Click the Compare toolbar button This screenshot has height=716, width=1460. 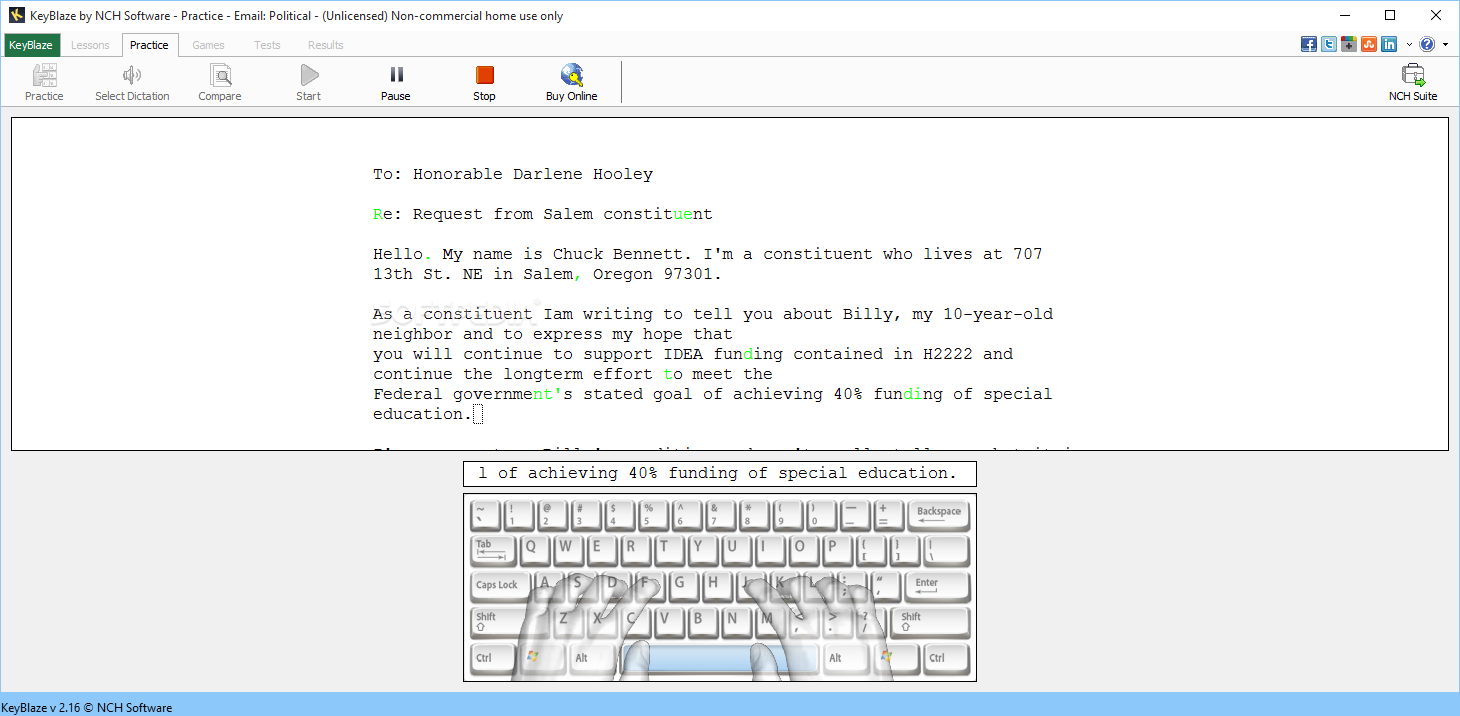click(x=220, y=82)
